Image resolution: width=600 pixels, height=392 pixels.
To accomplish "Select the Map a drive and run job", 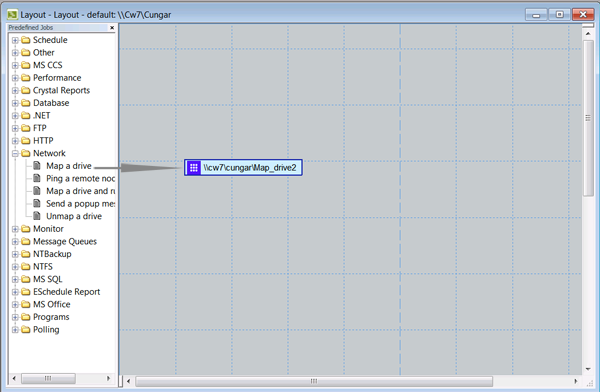I will pos(80,191).
